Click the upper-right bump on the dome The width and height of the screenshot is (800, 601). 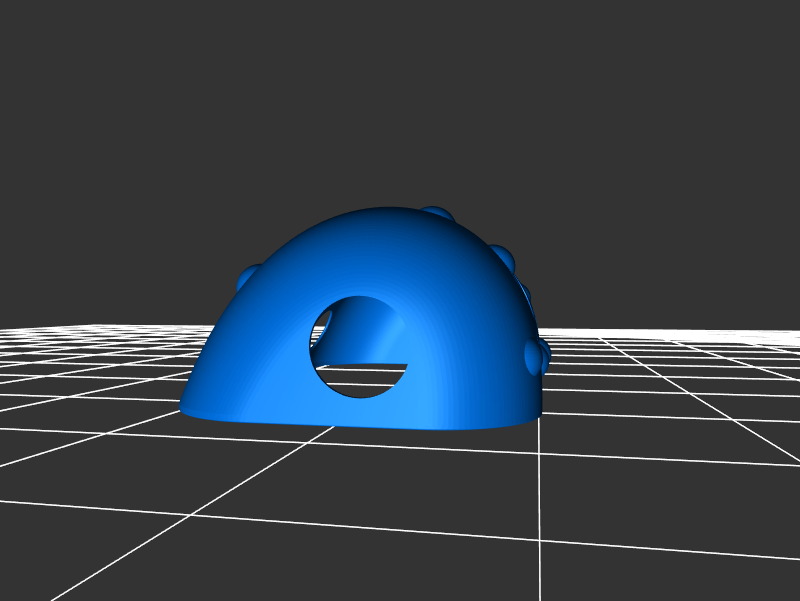[502, 254]
